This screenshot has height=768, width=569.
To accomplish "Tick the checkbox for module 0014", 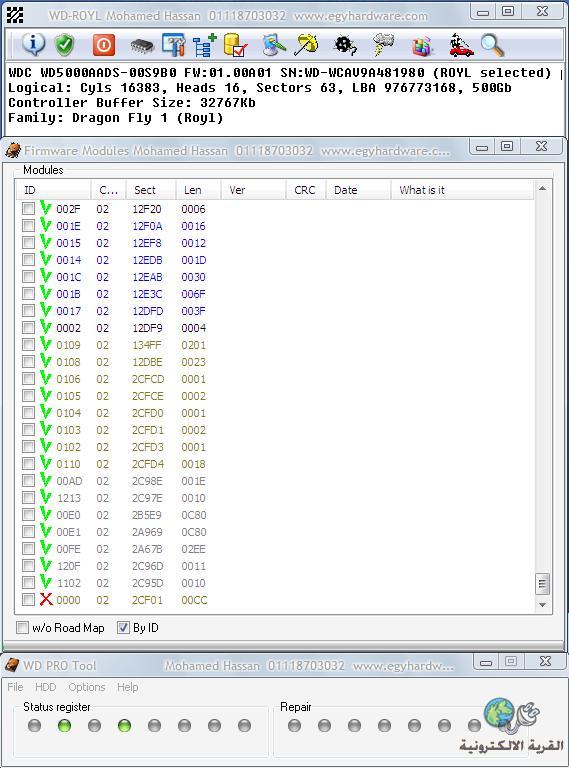I will pos(28,260).
